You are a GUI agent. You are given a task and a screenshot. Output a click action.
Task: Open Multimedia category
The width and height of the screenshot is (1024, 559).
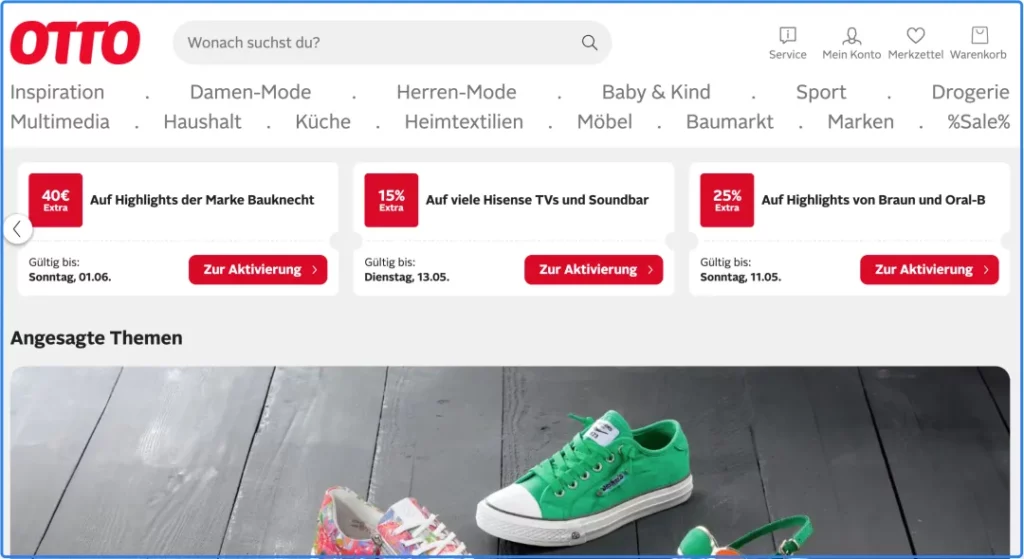point(60,121)
